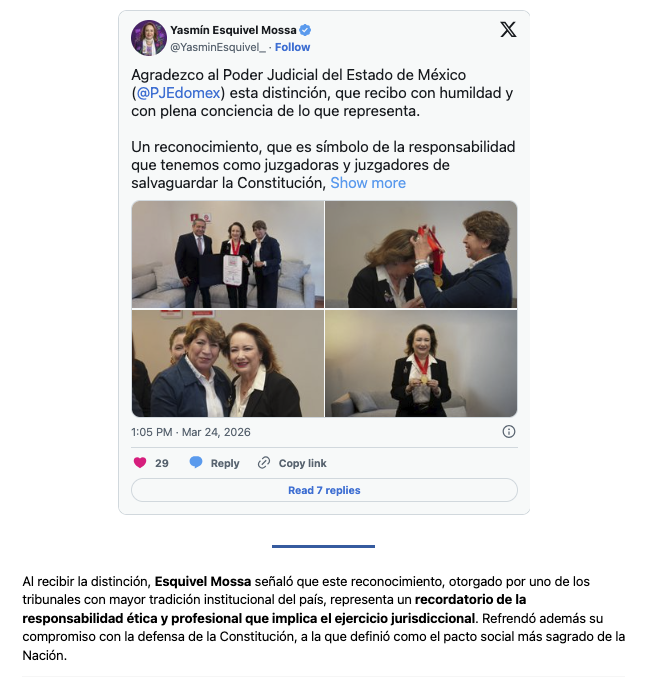Click the X logo icon in tweet
The height and width of the screenshot is (677, 645).
click(508, 30)
